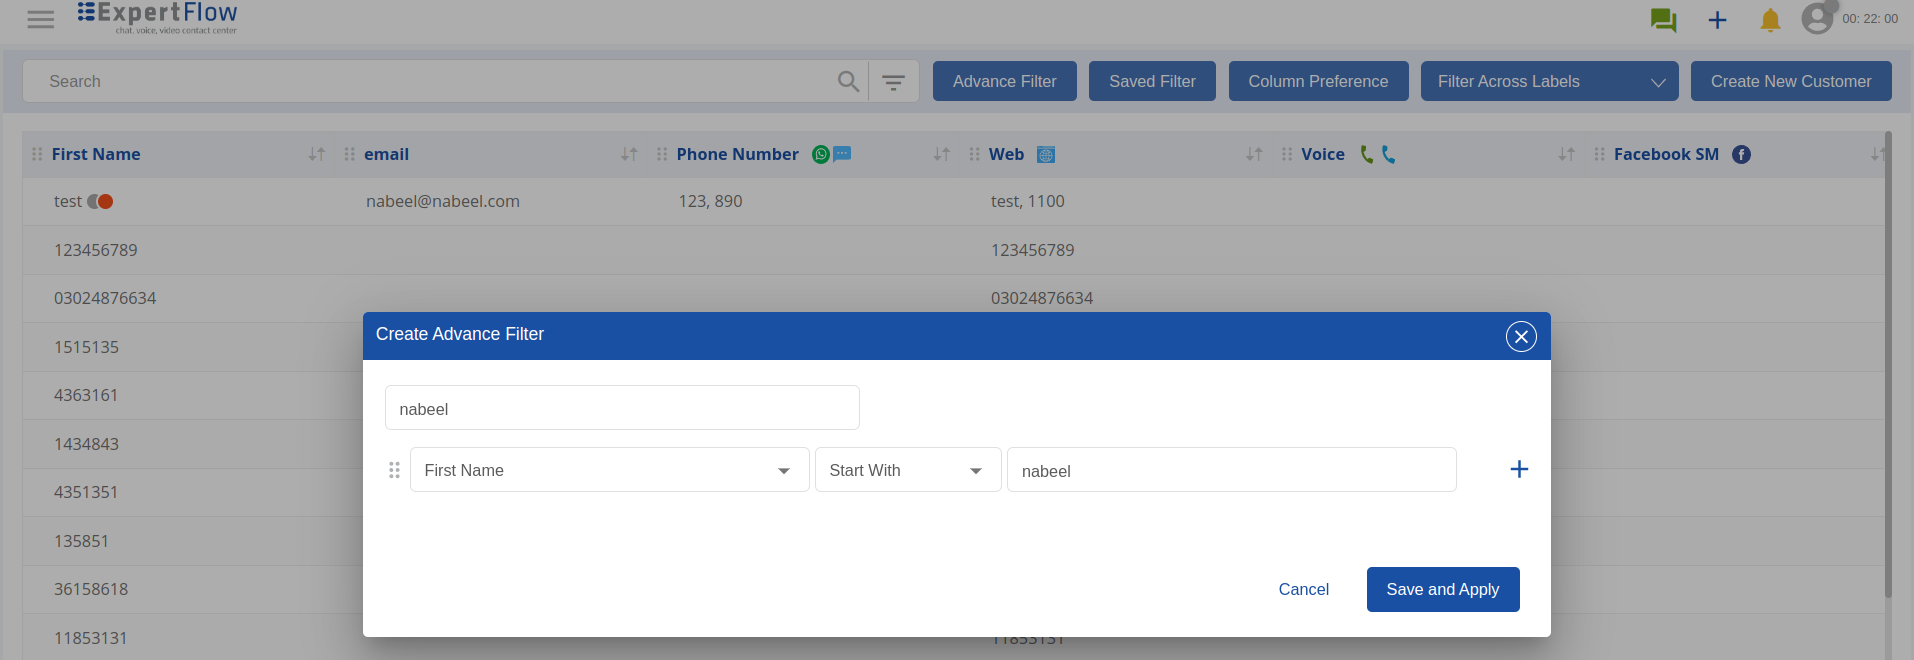Open the chat conversations icon
The height and width of the screenshot is (660, 1914).
pos(1663,20)
